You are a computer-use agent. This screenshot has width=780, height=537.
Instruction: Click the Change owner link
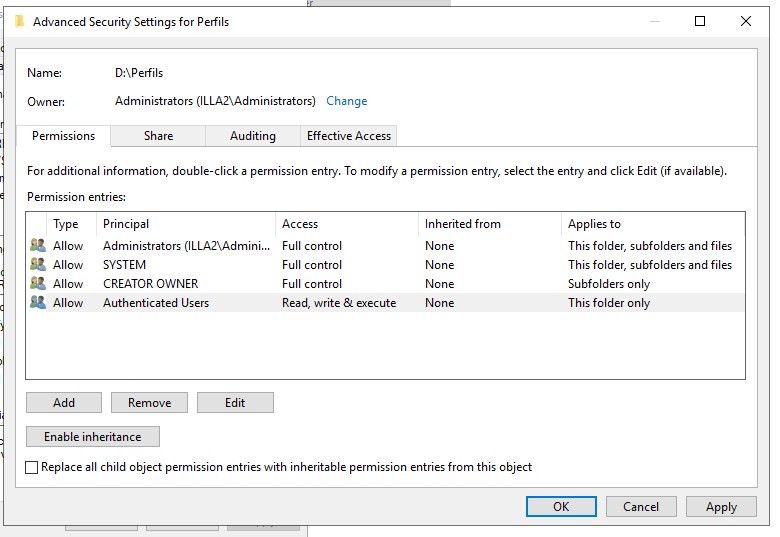point(346,101)
